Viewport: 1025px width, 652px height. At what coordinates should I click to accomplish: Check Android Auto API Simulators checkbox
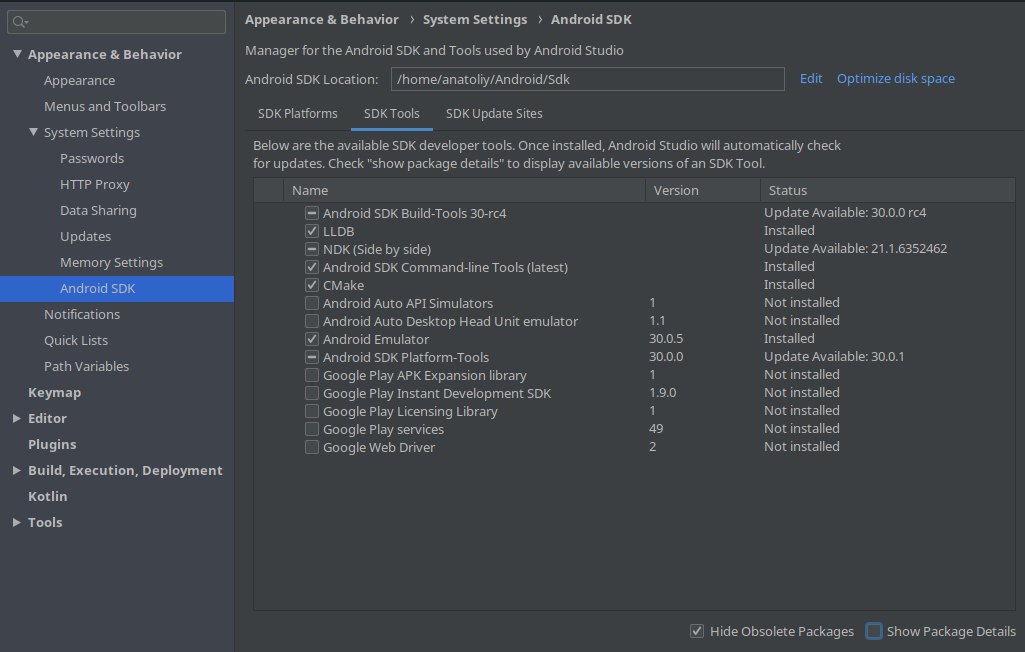click(312, 303)
